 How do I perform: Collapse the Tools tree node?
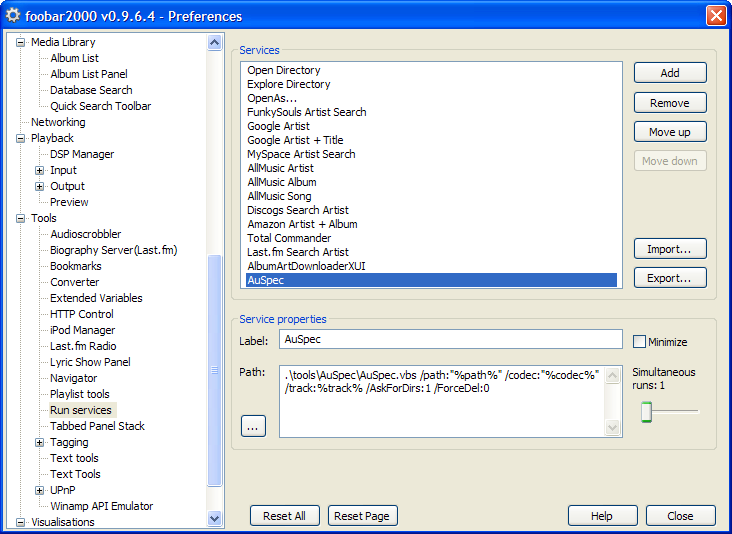[x=20, y=218]
